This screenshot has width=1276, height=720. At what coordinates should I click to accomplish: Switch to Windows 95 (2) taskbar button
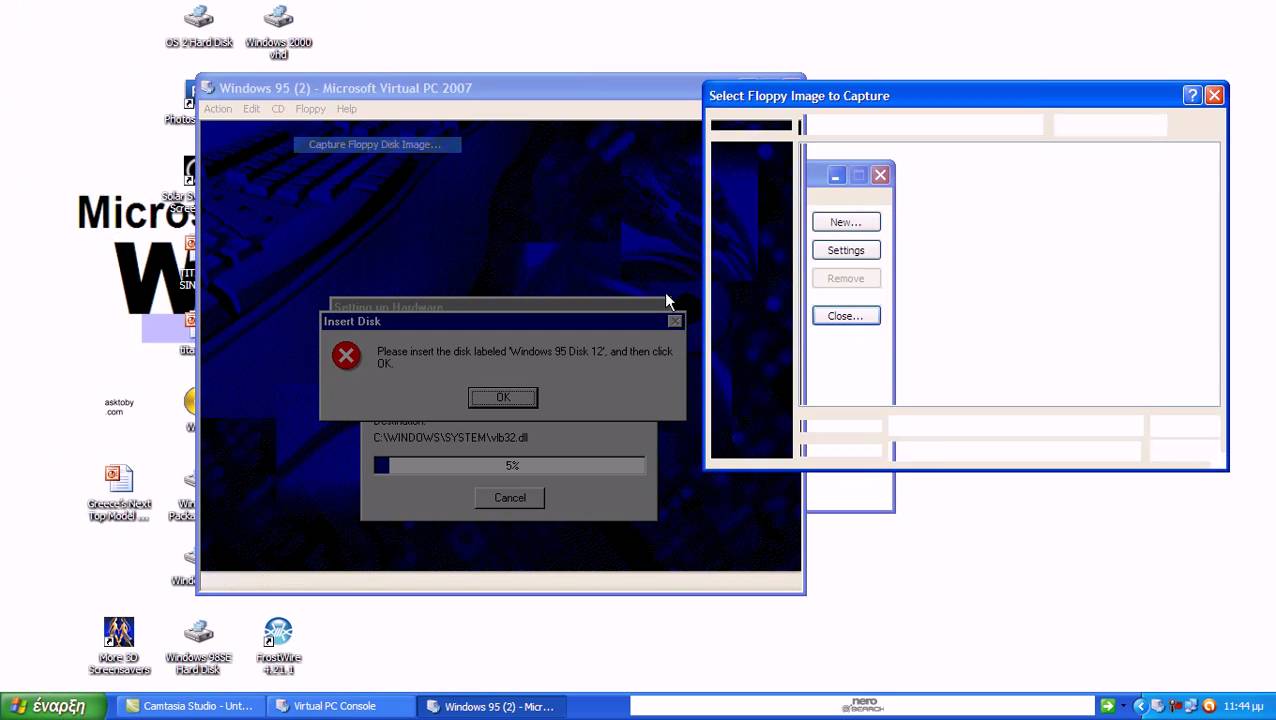click(x=490, y=706)
